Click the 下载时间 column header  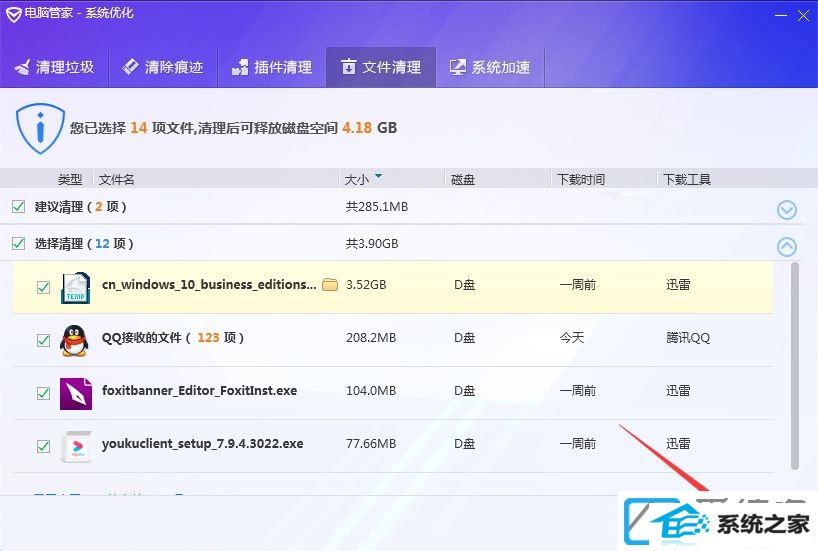point(581,179)
